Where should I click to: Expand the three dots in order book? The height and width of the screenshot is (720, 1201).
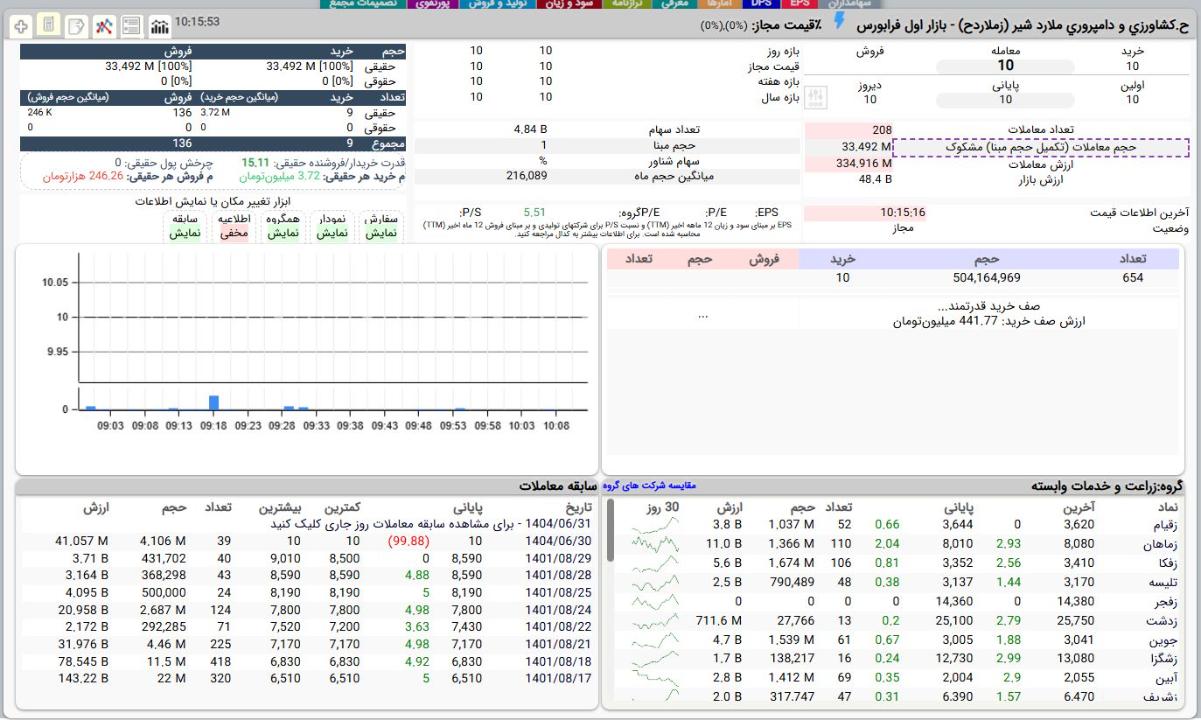click(702, 317)
